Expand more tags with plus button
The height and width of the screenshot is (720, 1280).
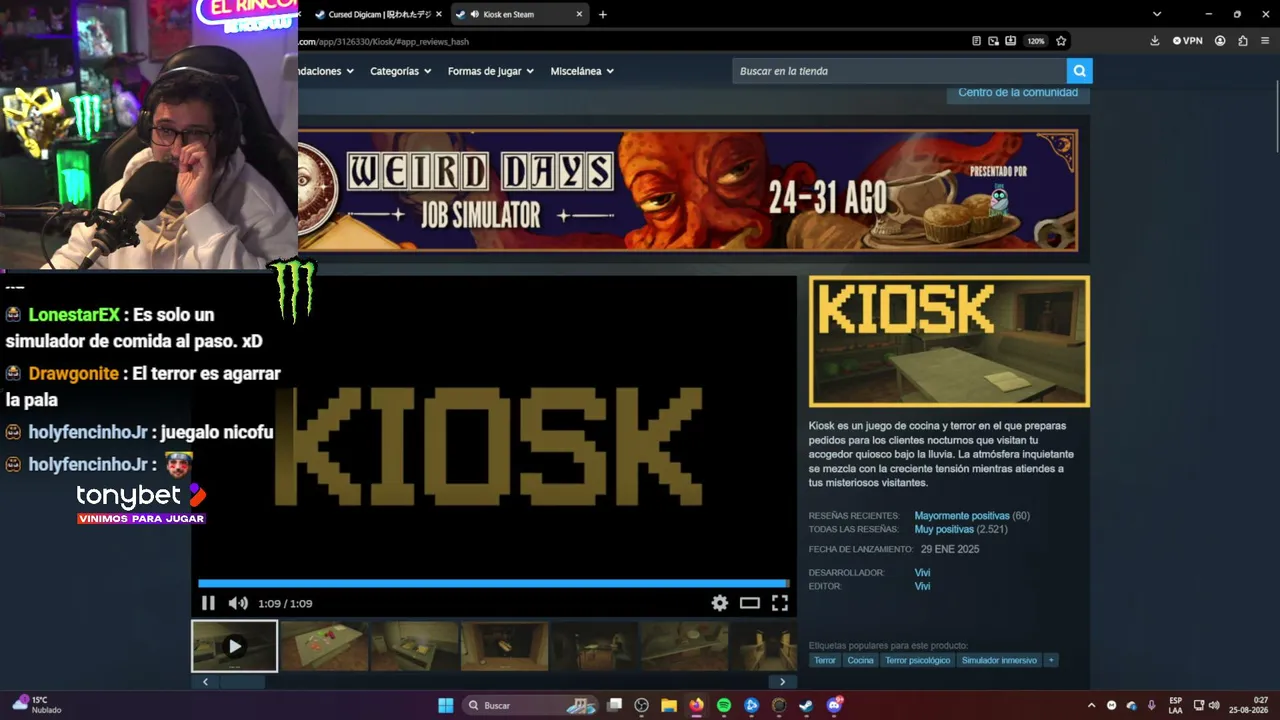click(1051, 660)
